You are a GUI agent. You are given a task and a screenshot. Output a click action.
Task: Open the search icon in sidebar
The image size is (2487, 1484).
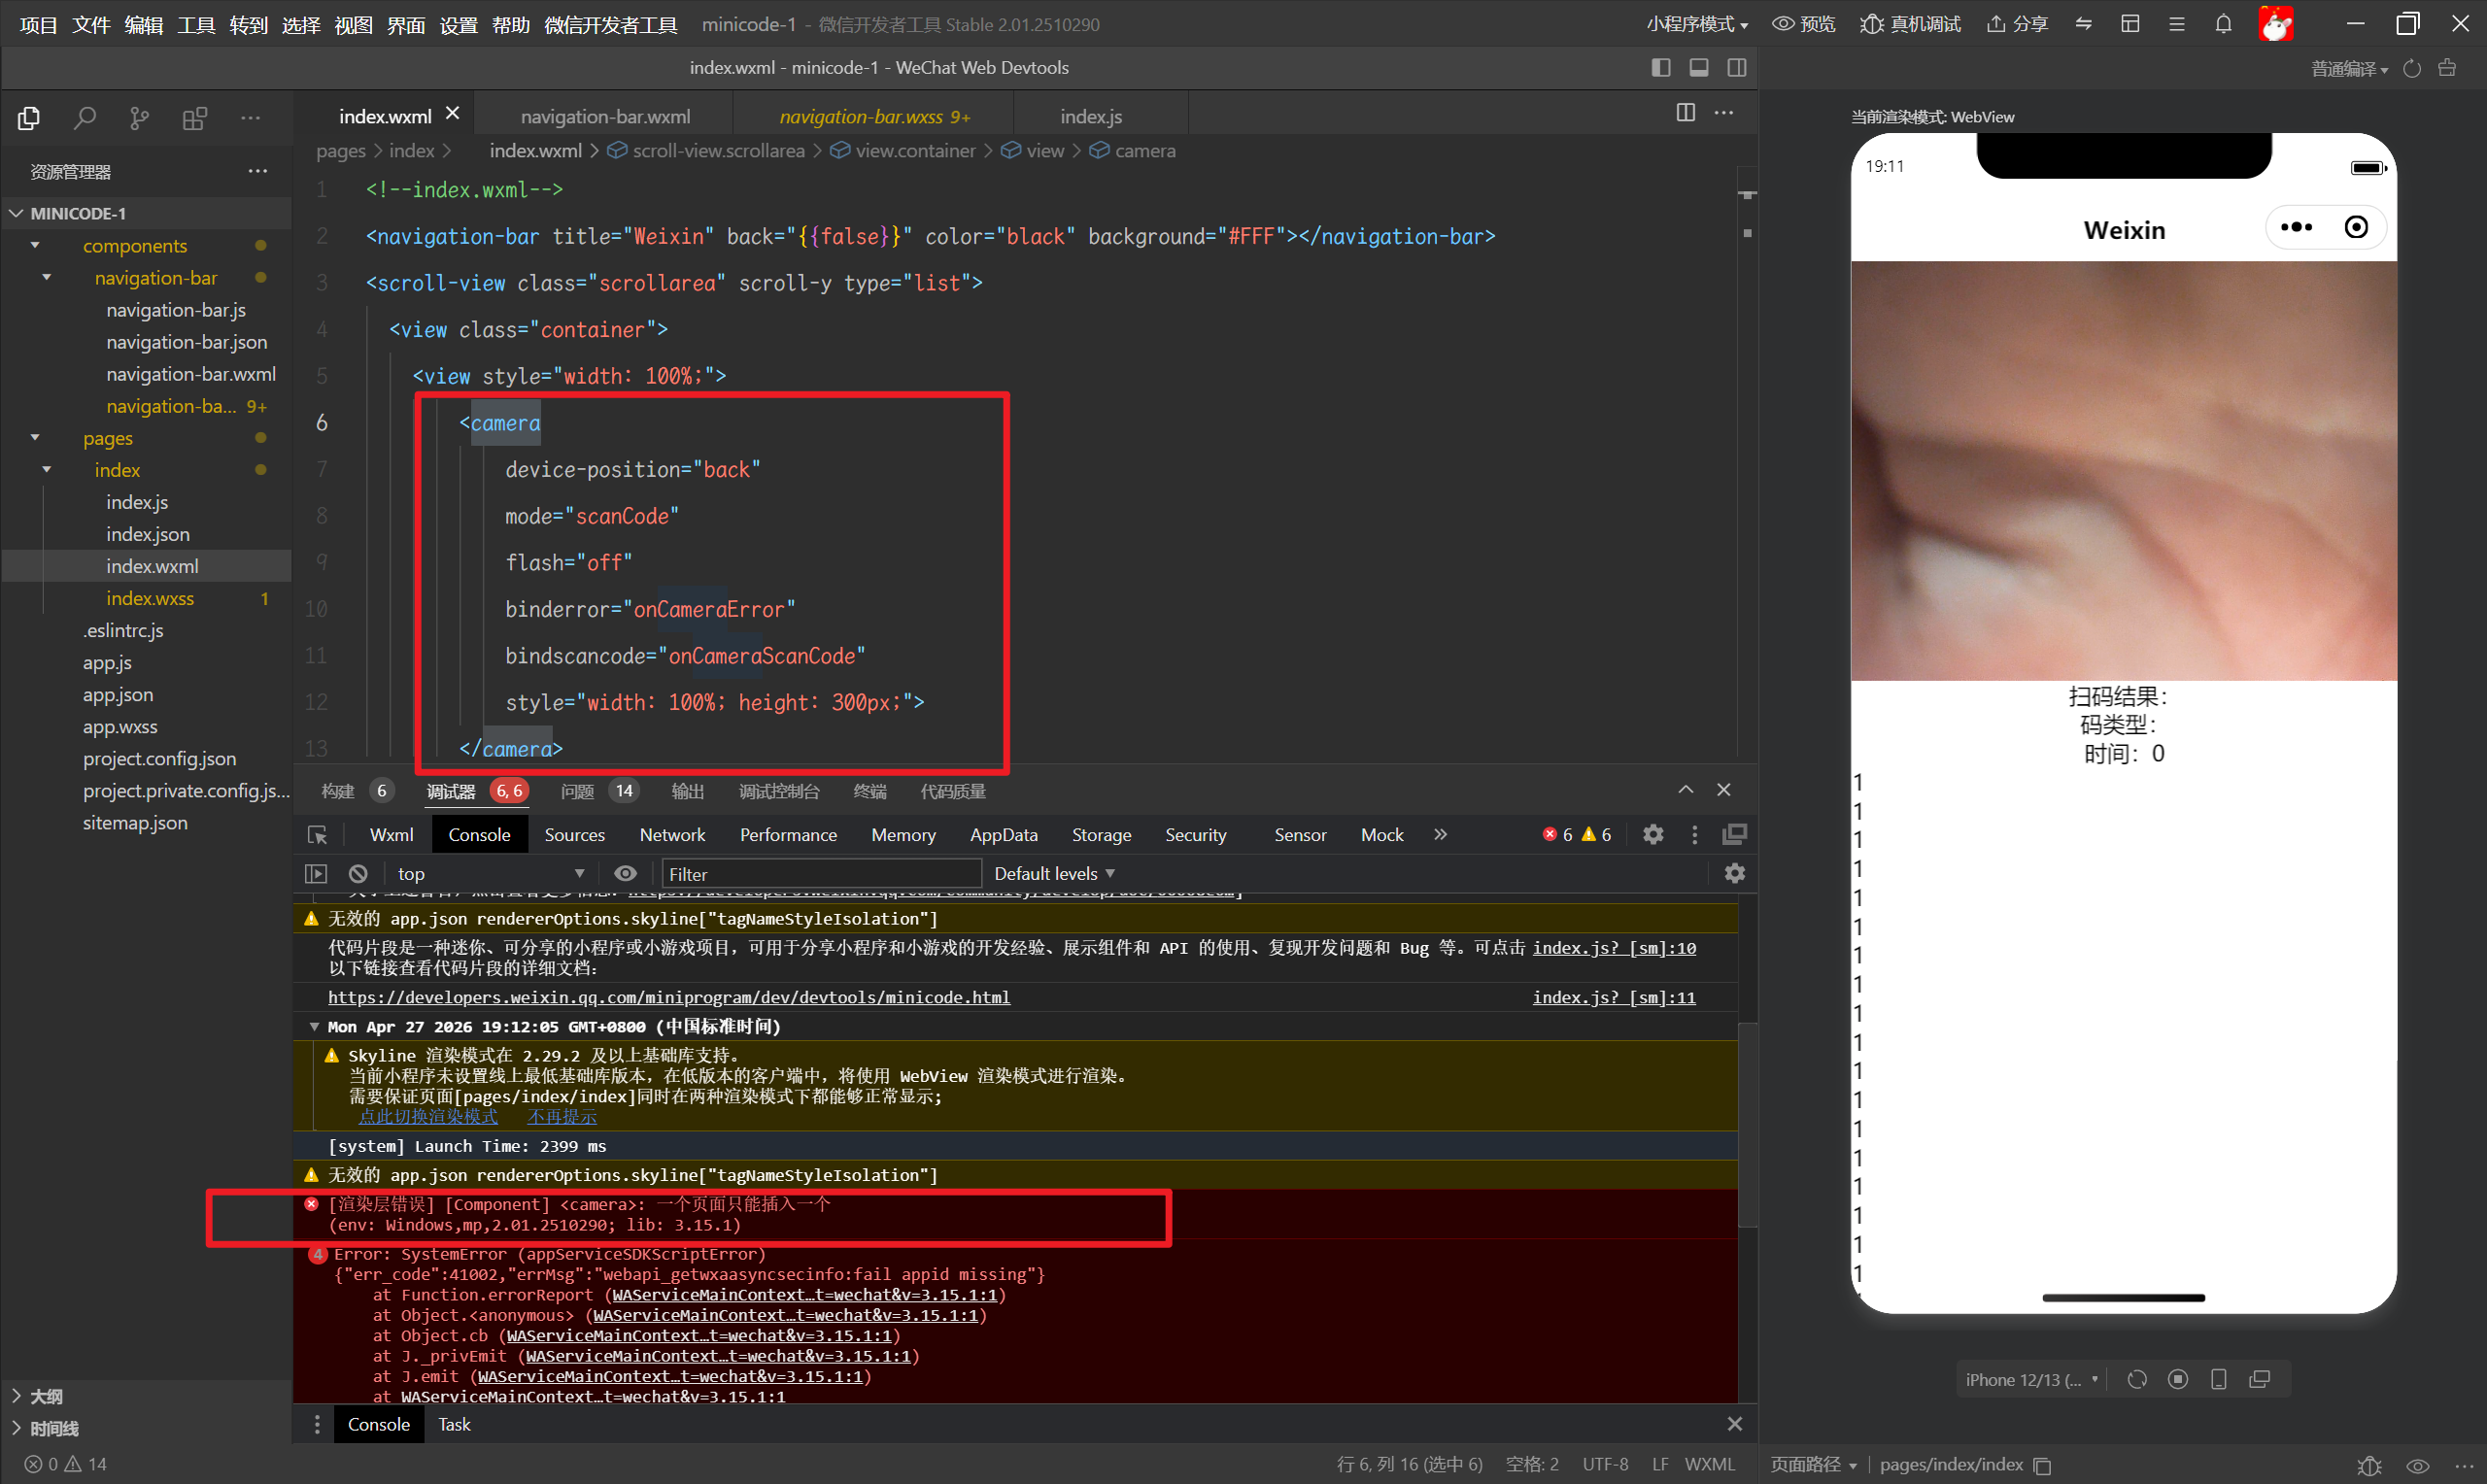[85, 119]
